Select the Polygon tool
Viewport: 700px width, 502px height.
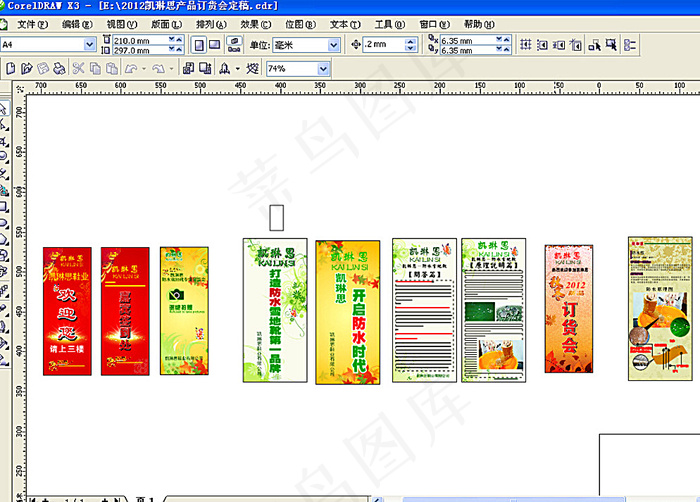click(x=4, y=239)
